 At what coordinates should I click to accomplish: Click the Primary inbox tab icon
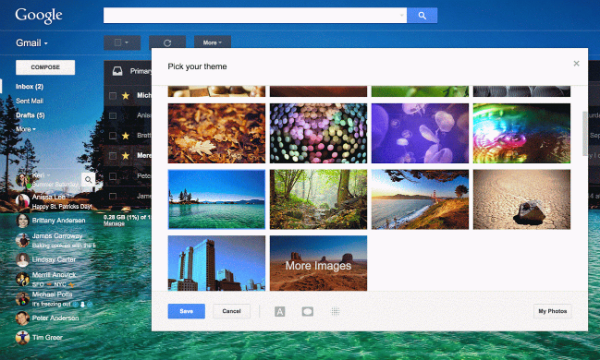coord(117,71)
